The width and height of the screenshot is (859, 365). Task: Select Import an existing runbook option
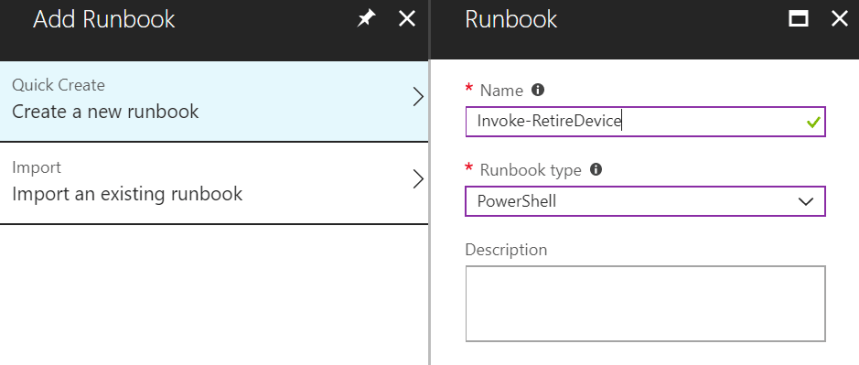tap(214, 182)
